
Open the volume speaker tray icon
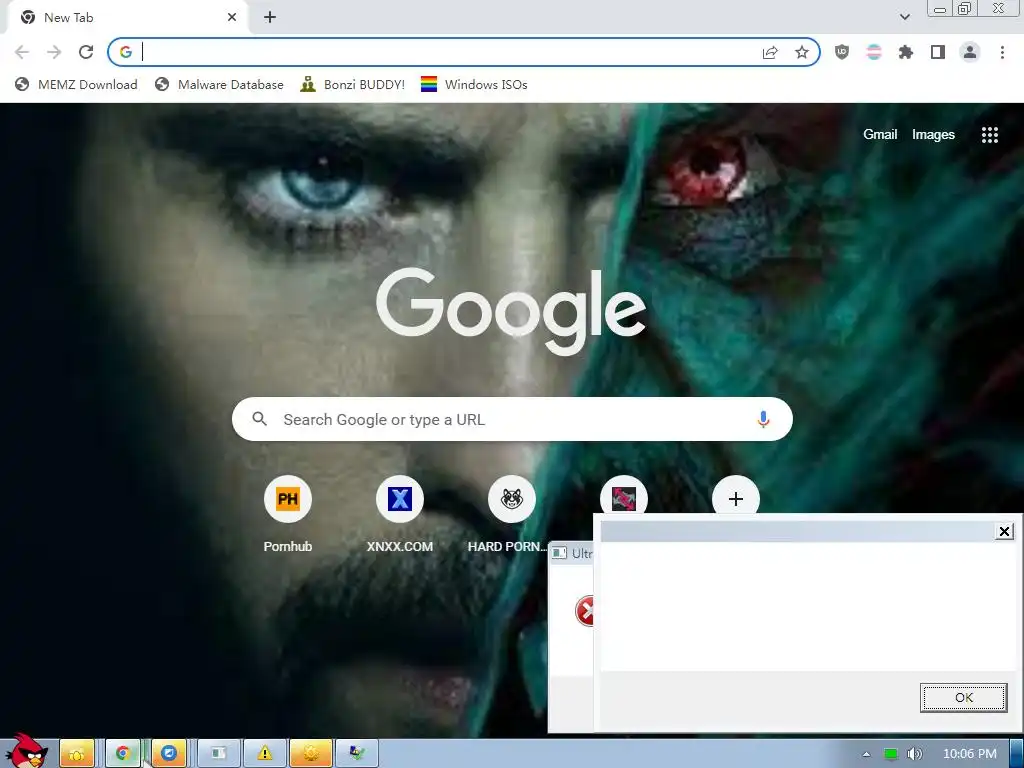pyautogui.click(x=914, y=754)
